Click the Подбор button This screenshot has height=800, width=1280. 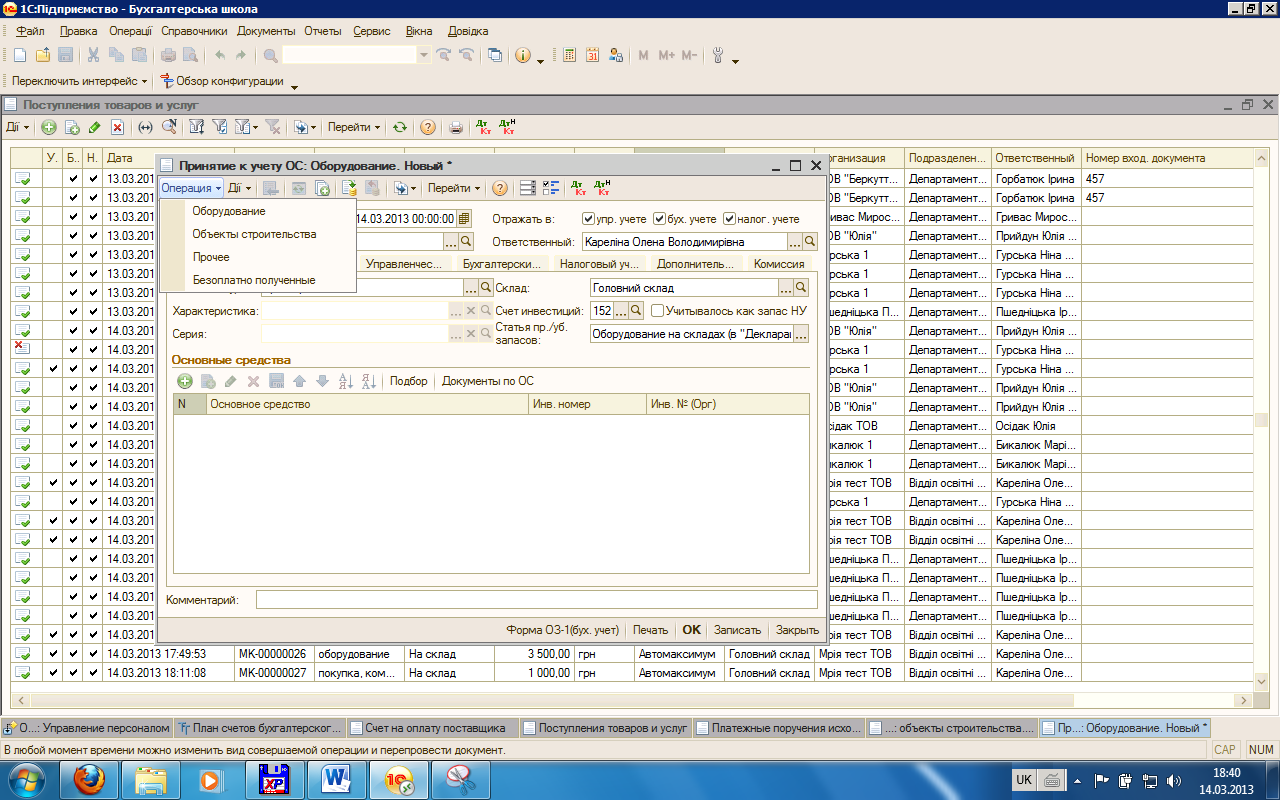tap(408, 381)
